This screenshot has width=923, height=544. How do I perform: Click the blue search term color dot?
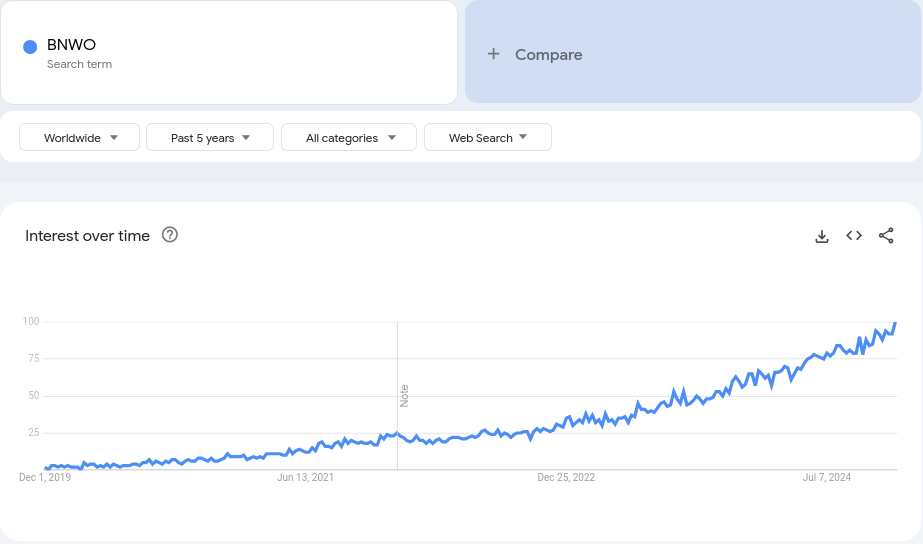[30, 46]
